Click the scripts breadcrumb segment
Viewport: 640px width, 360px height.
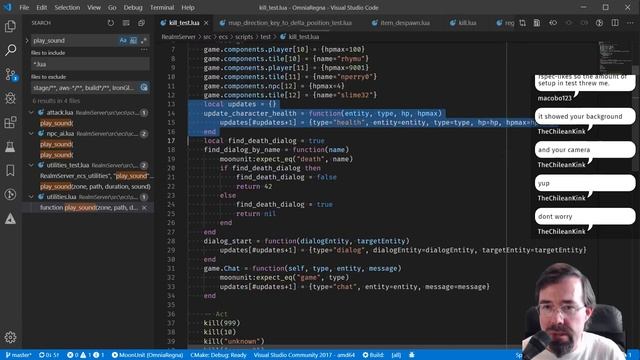click(x=244, y=37)
